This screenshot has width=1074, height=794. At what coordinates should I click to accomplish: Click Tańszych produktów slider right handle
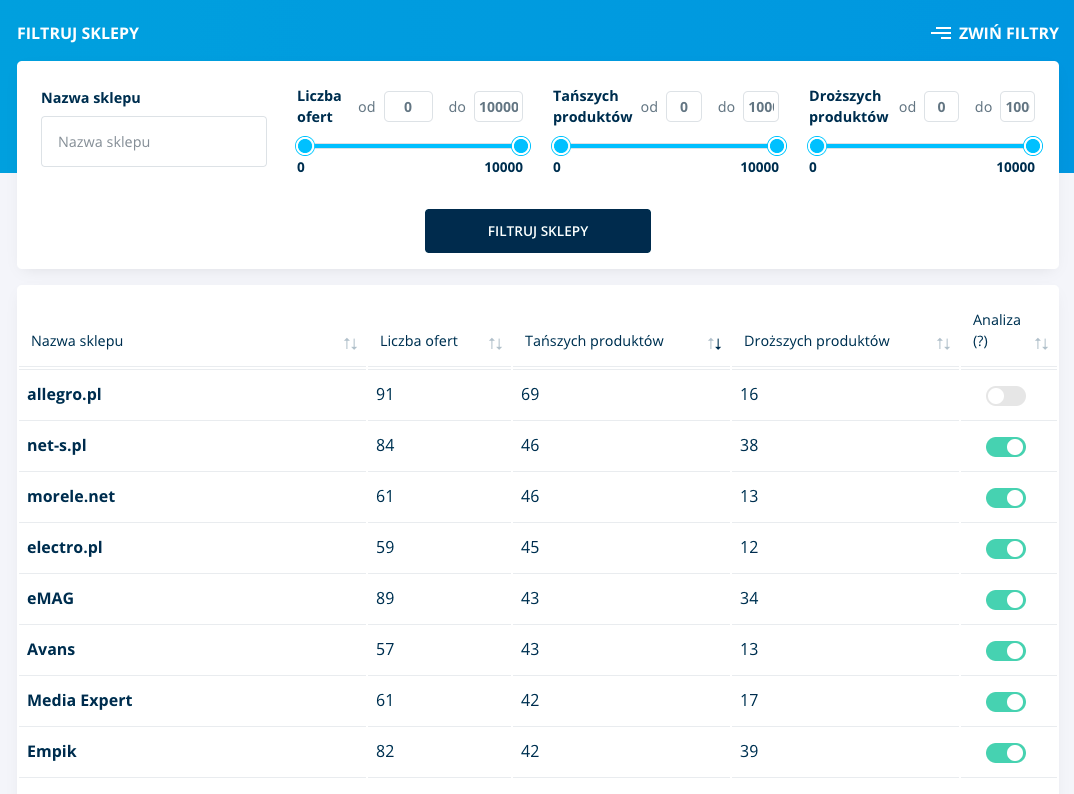click(776, 147)
